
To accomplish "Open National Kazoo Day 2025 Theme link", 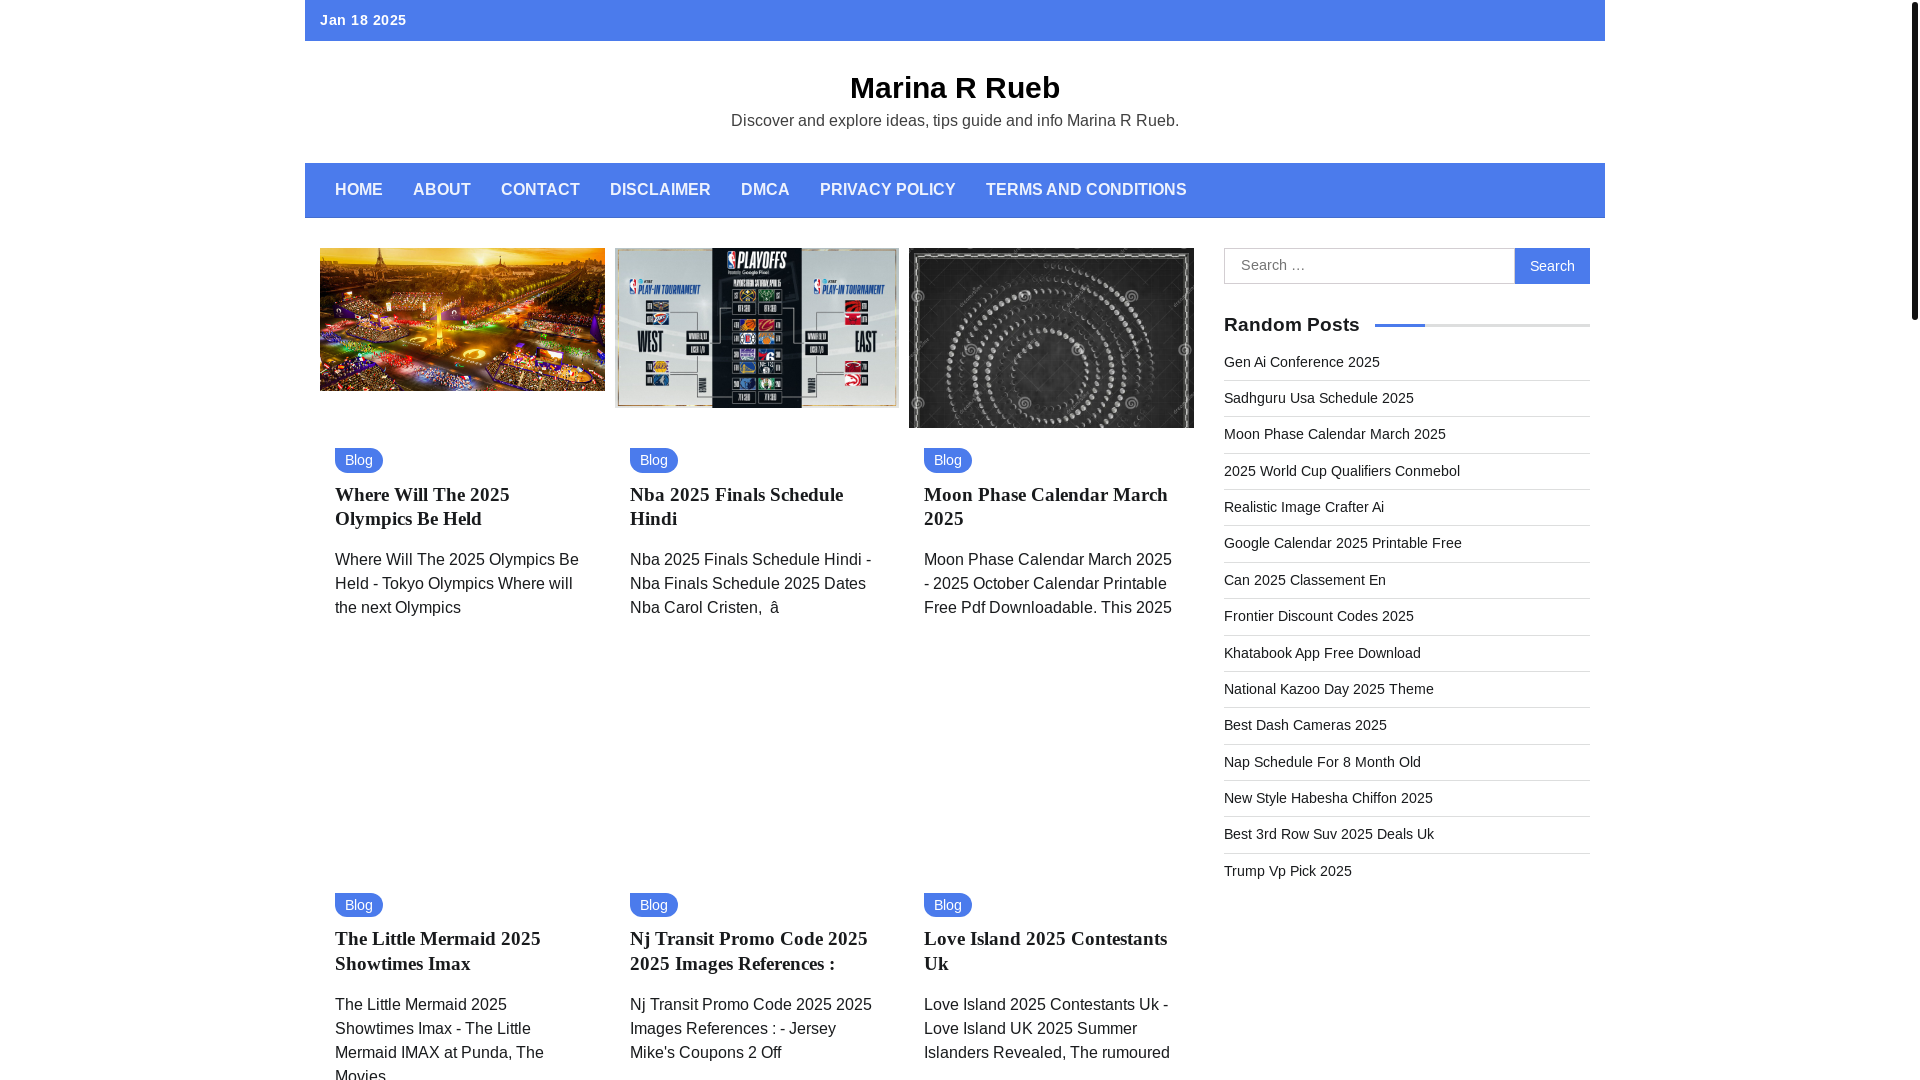I will click(x=1328, y=689).
